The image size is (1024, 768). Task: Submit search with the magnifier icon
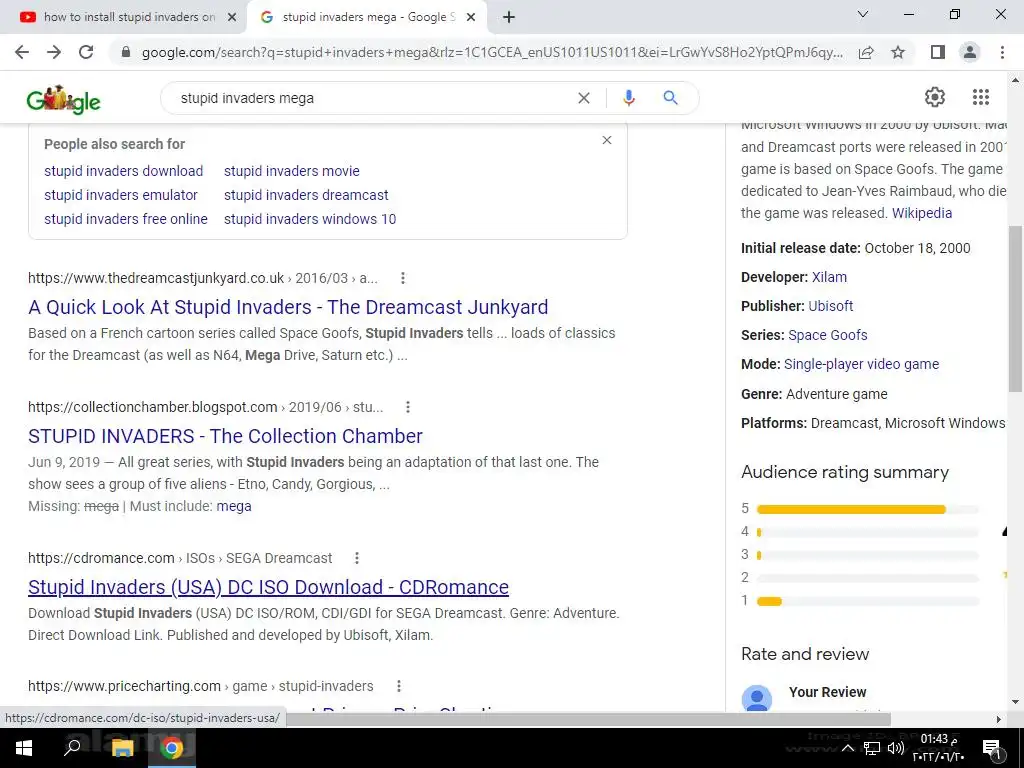[670, 98]
